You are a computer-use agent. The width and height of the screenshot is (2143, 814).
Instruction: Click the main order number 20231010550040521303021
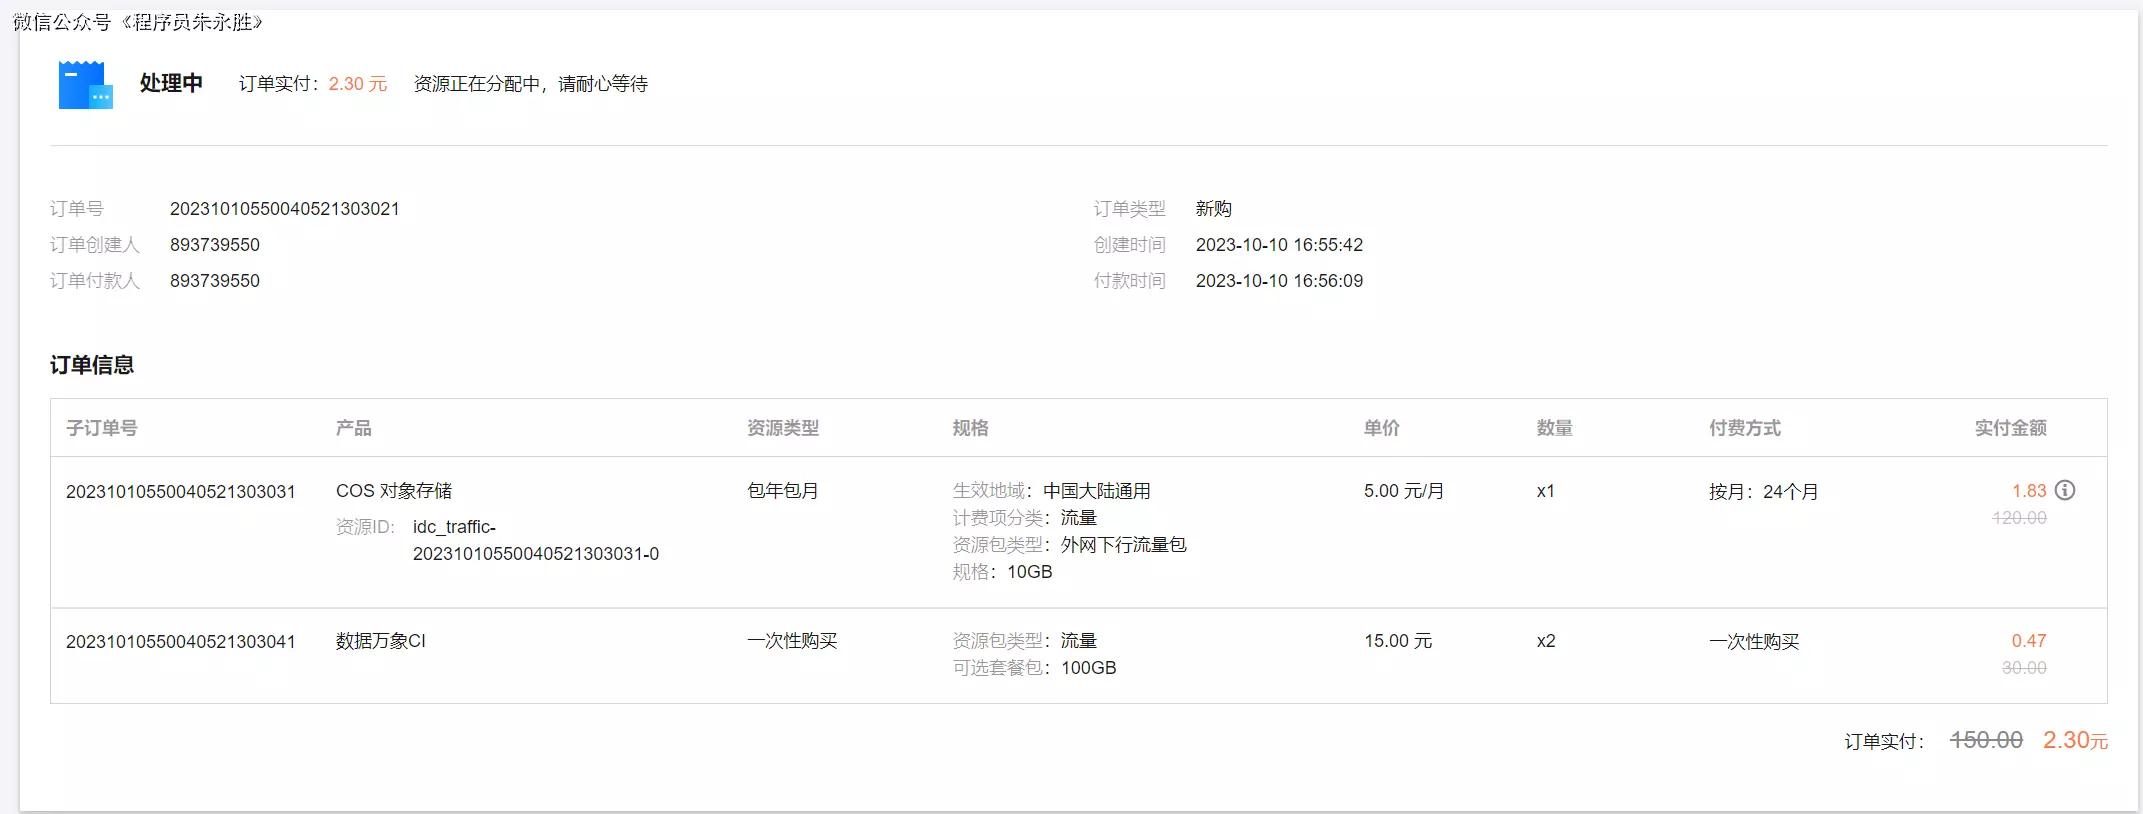pyautogui.click(x=284, y=209)
